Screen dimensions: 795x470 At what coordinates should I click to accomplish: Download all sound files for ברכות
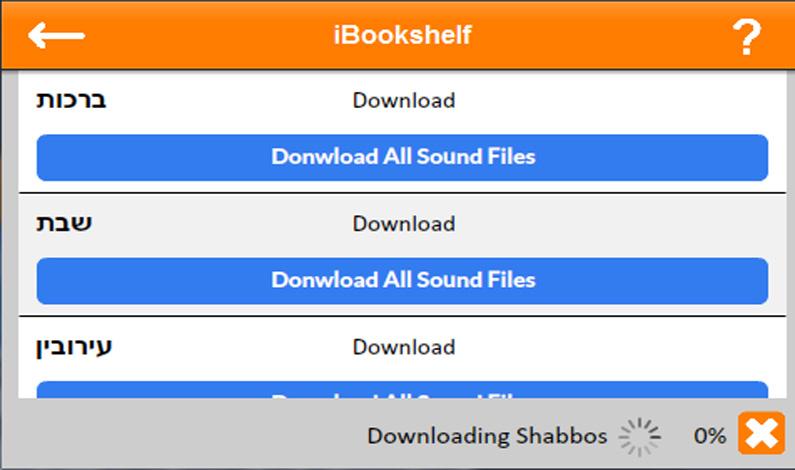tap(402, 157)
